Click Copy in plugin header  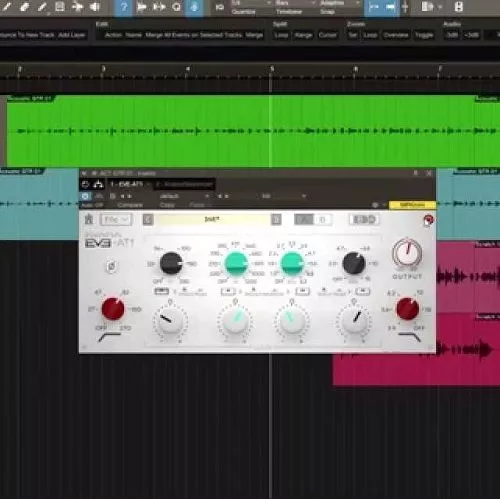pos(167,205)
